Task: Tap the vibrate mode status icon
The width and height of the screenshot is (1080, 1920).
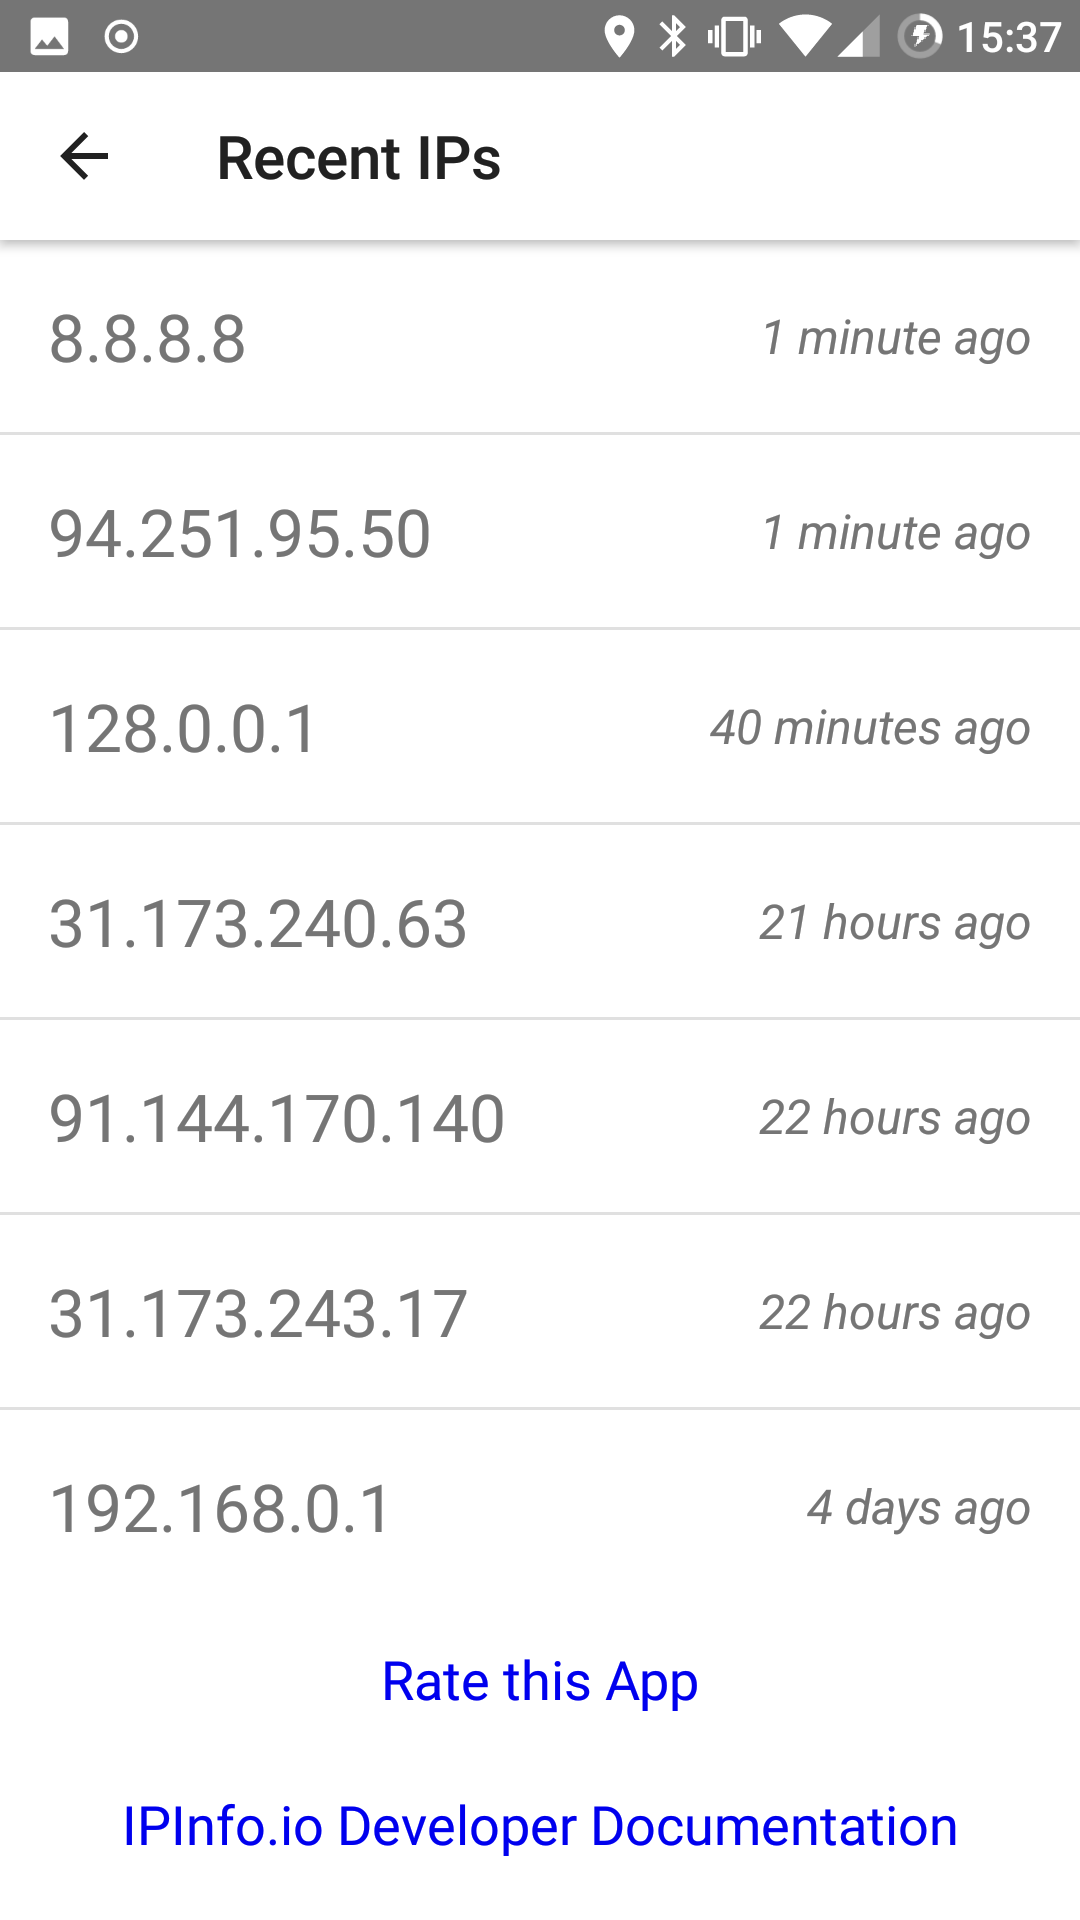Action: (x=734, y=37)
